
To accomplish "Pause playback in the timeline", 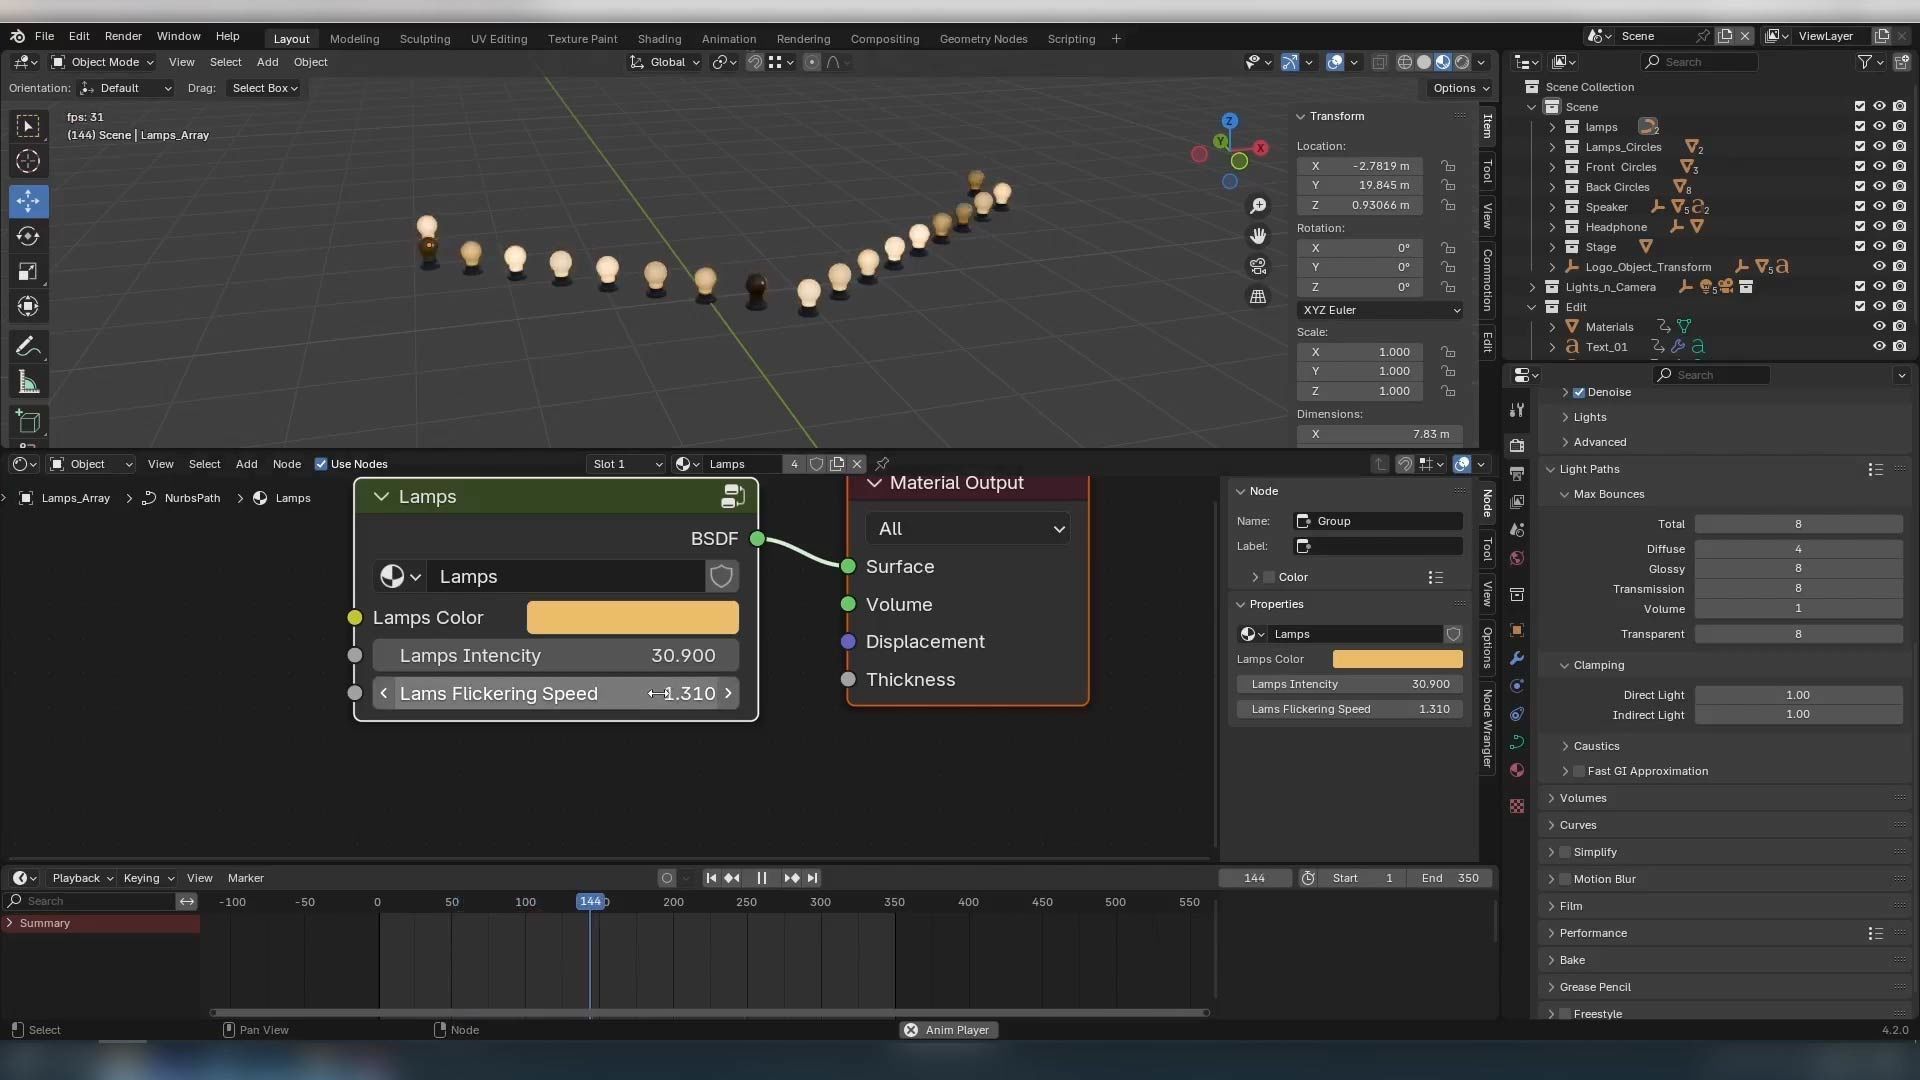I will (x=762, y=878).
